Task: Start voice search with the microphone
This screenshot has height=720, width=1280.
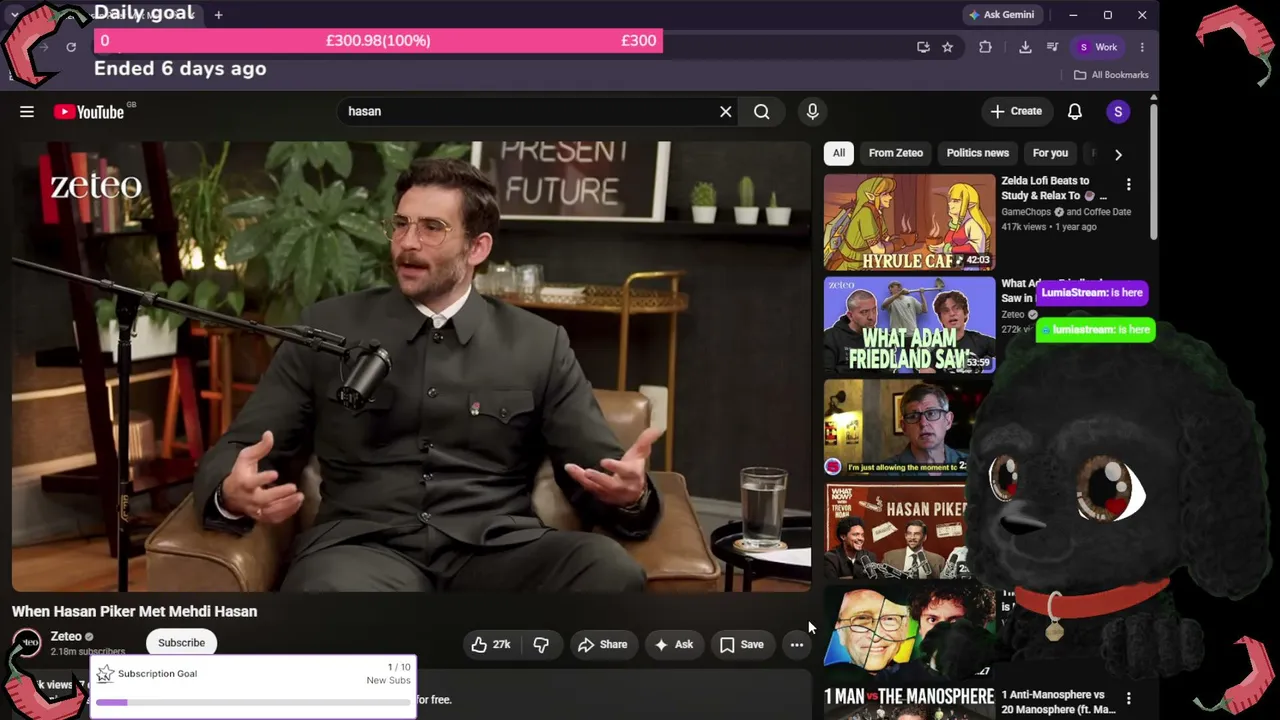Action: 812,111
